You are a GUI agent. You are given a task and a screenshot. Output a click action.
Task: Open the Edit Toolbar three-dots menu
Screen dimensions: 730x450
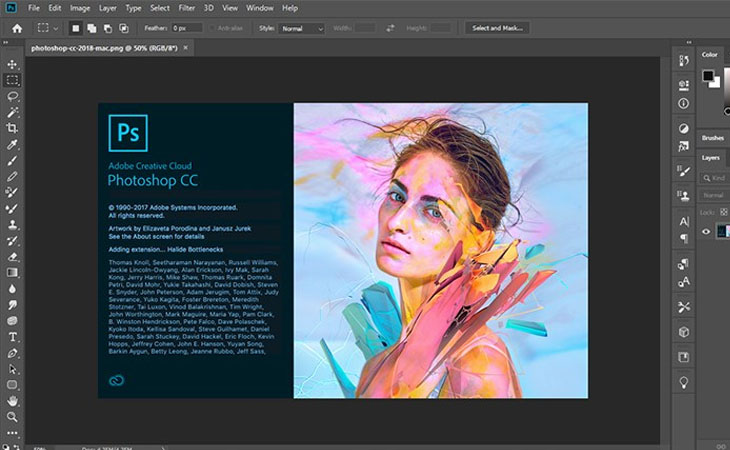(x=12, y=433)
